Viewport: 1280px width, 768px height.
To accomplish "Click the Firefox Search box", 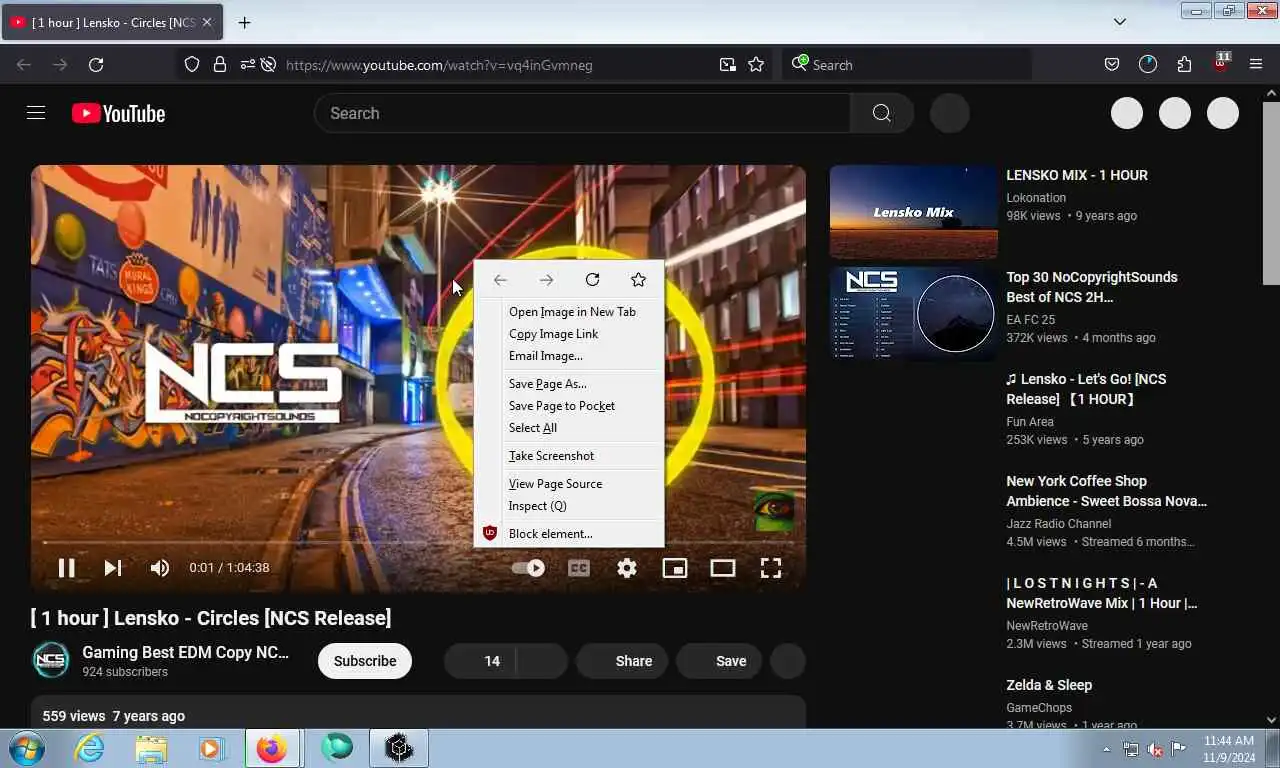I will pos(906,65).
